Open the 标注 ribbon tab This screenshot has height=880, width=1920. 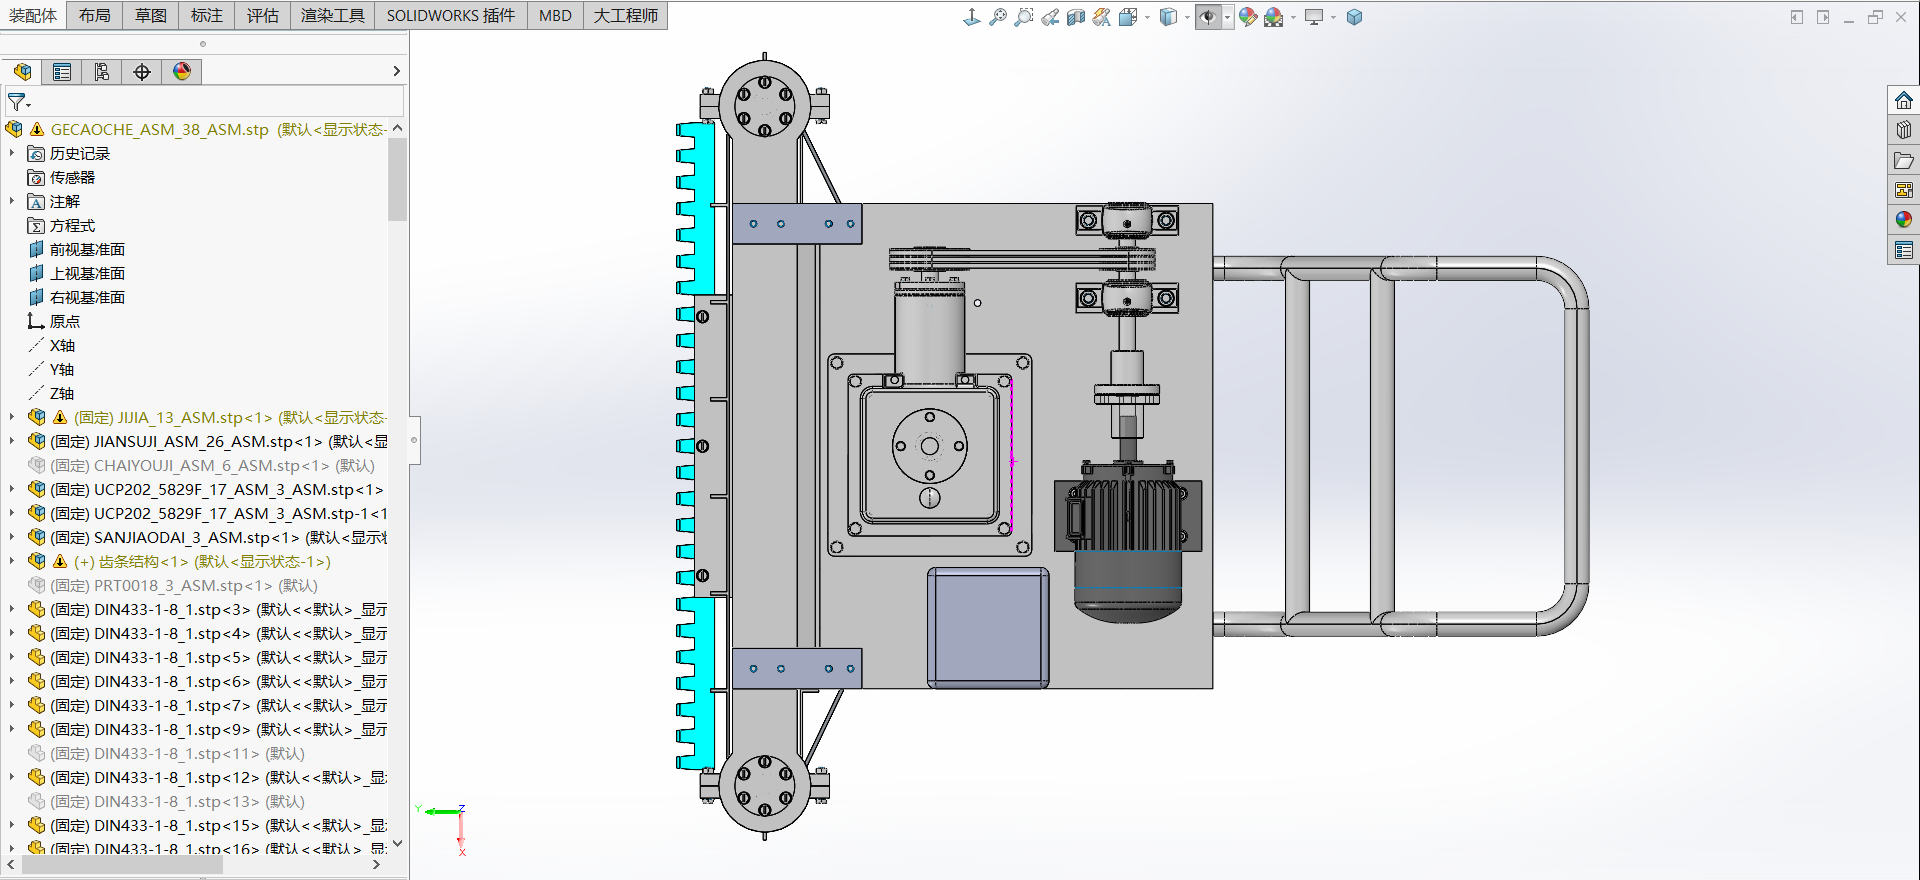[x=207, y=15]
